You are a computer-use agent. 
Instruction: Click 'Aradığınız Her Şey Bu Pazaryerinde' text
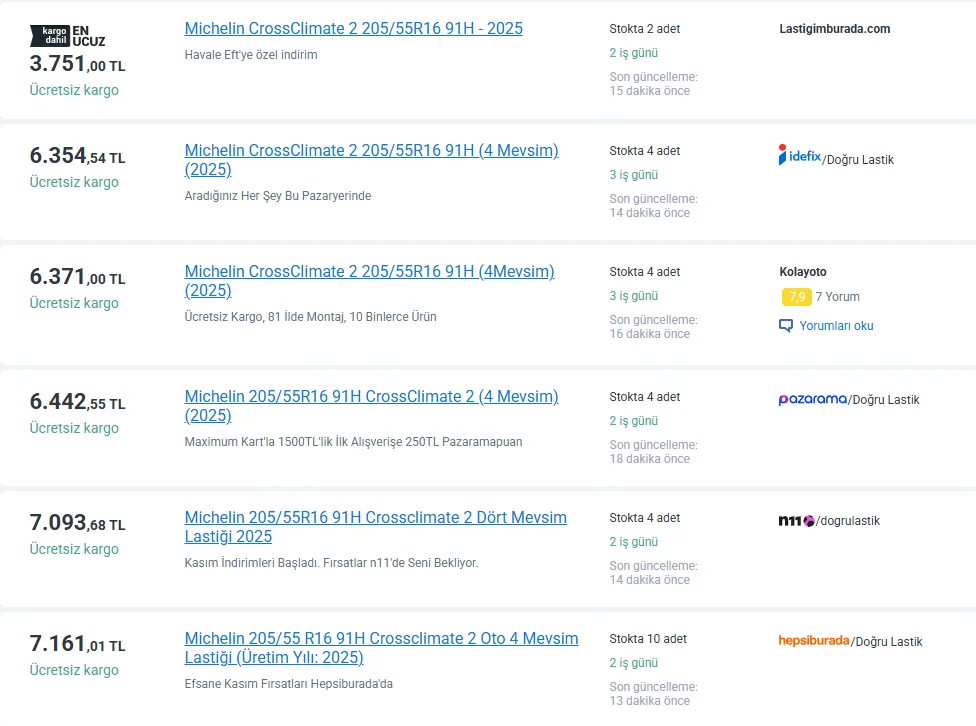pos(278,196)
